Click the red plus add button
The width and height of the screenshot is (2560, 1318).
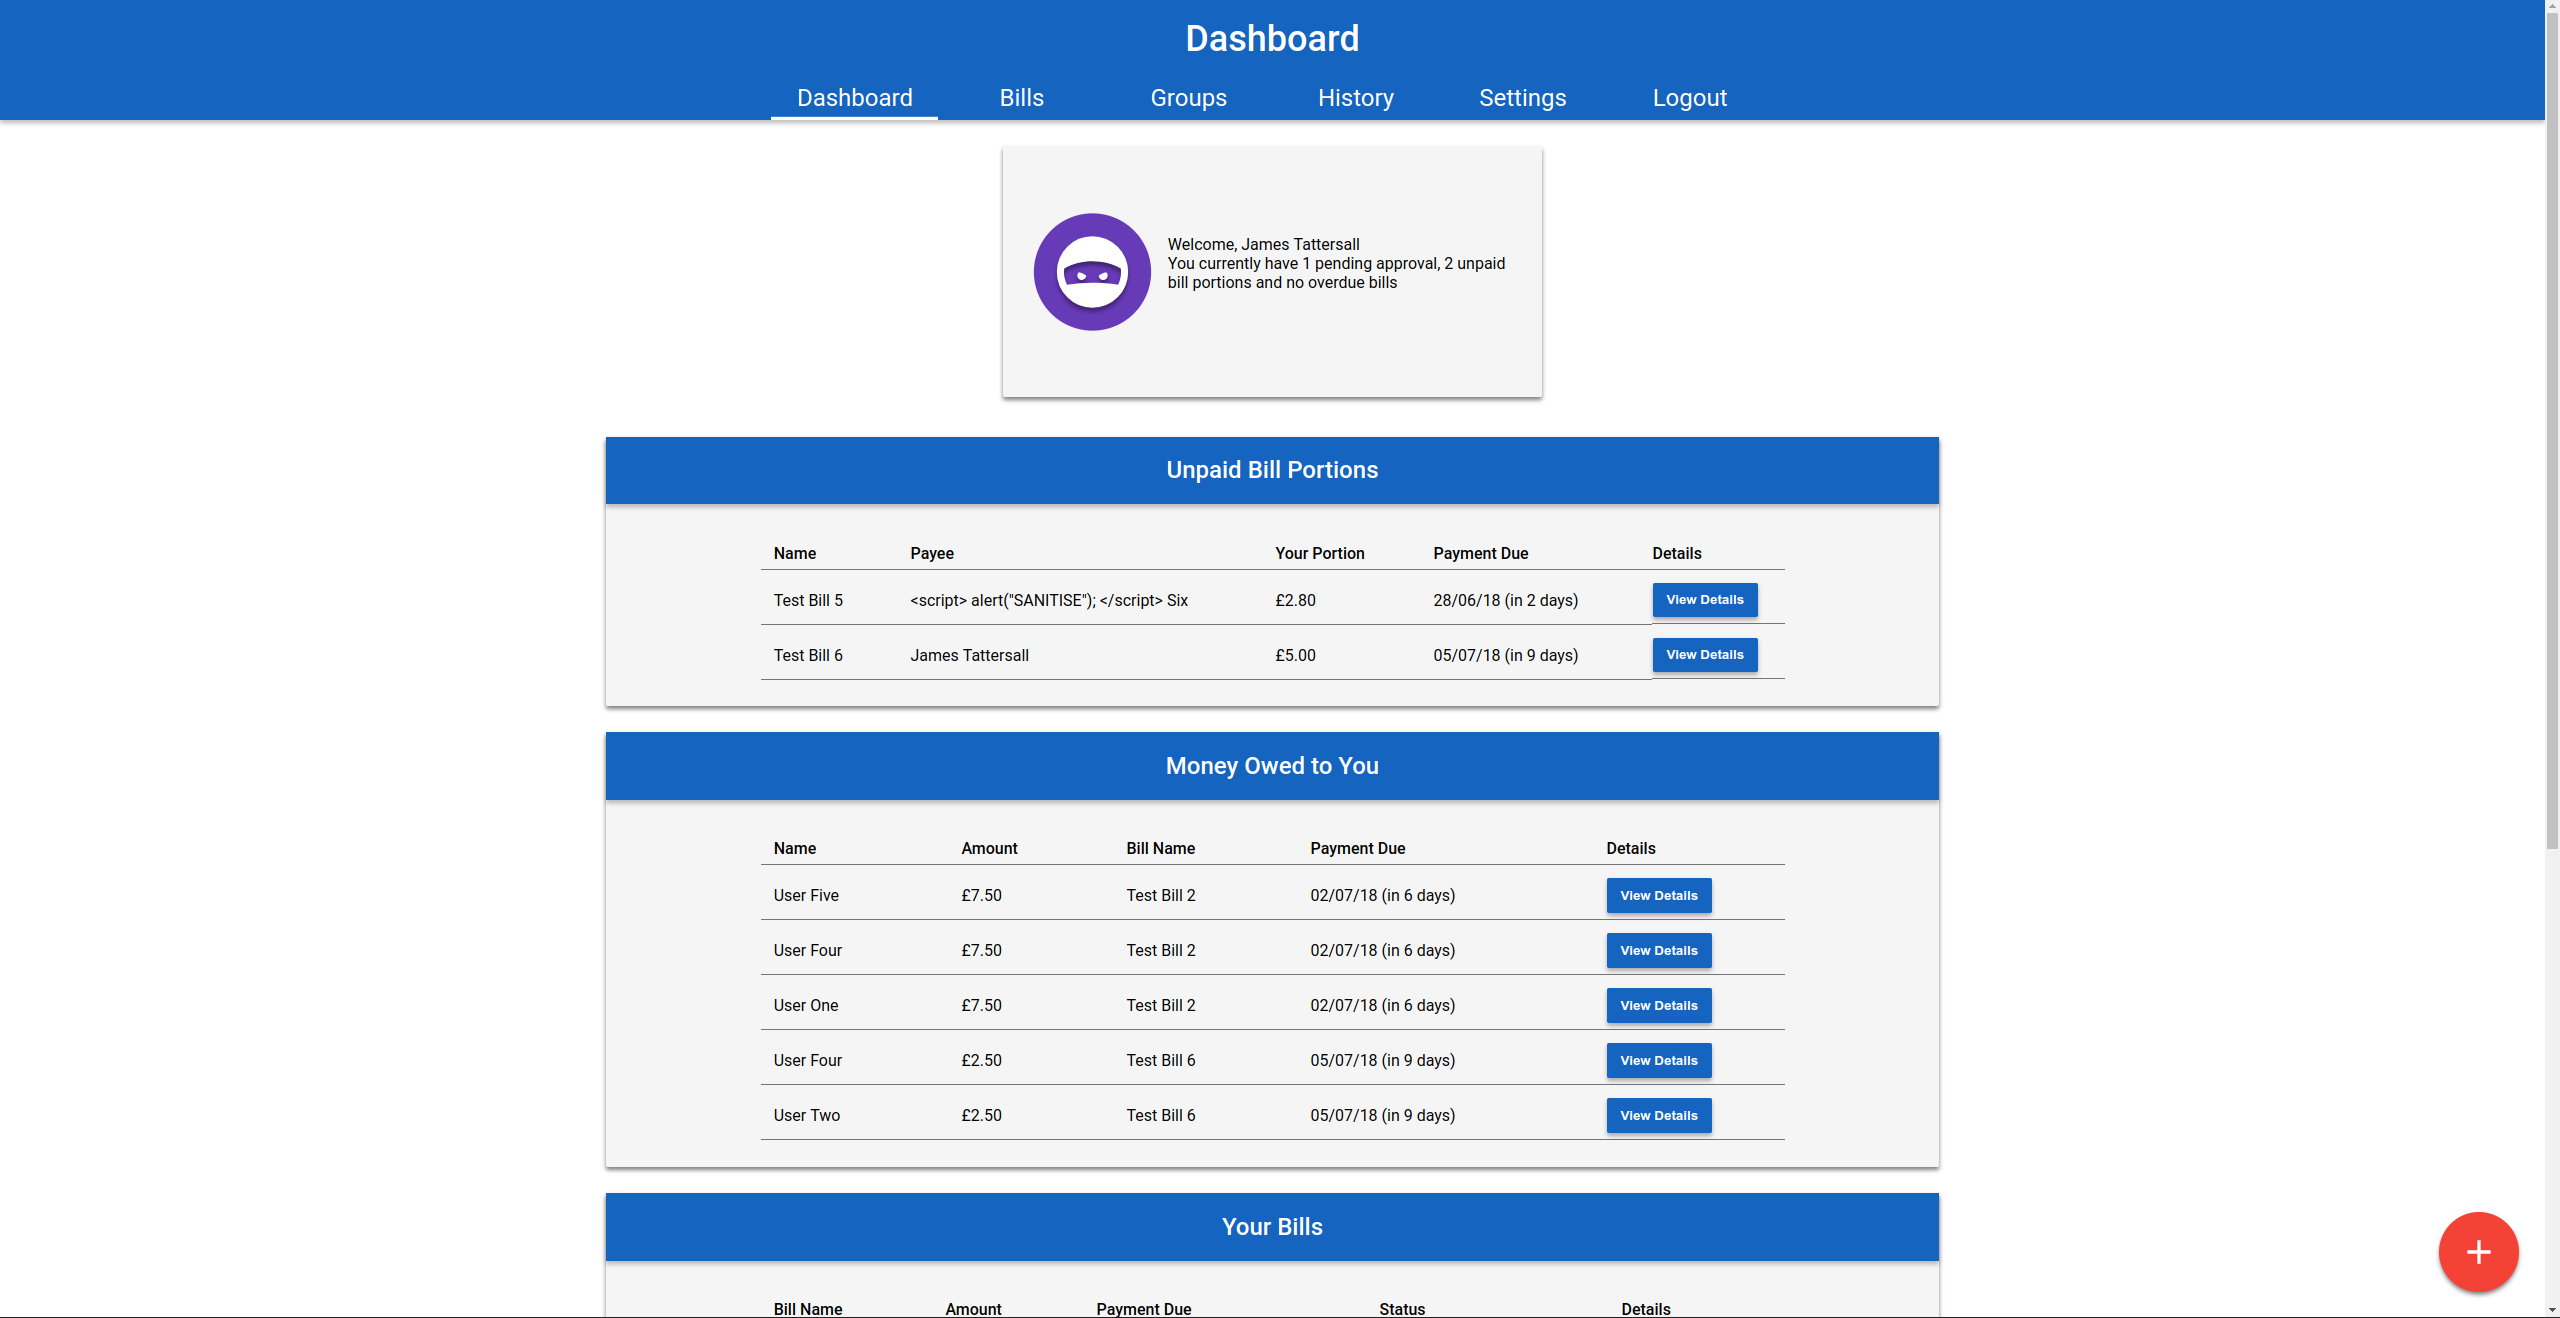point(2478,1252)
